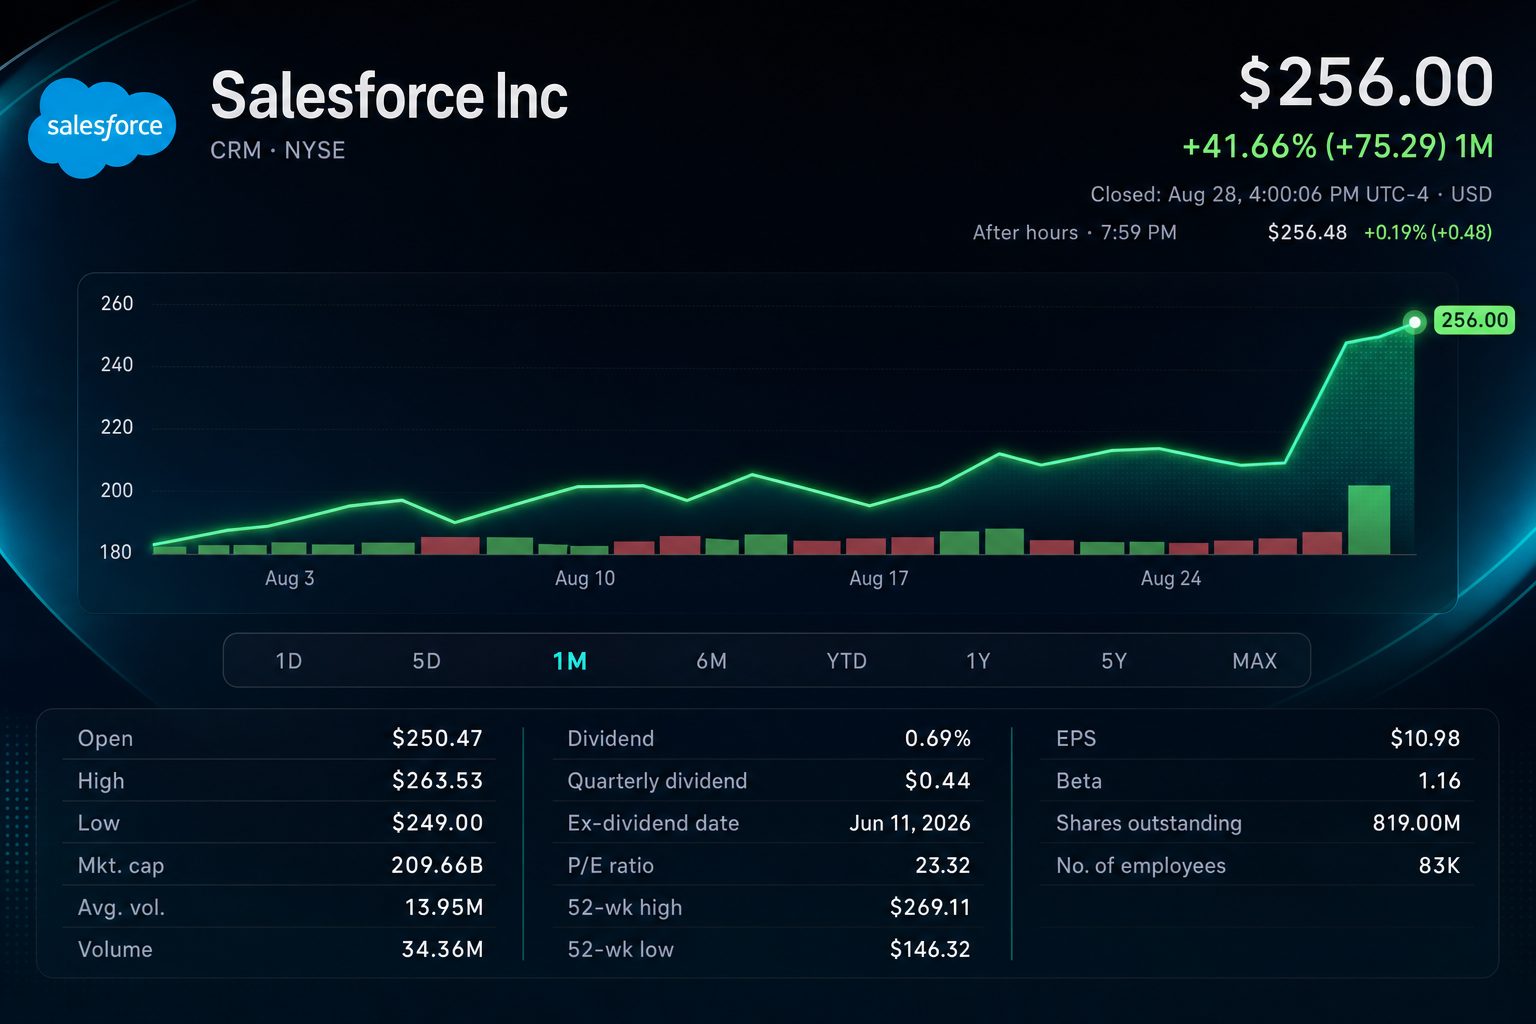The image size is (1536, 1024).
Task: Click the Ex-dividend date row label
Action: pos(653,823)
